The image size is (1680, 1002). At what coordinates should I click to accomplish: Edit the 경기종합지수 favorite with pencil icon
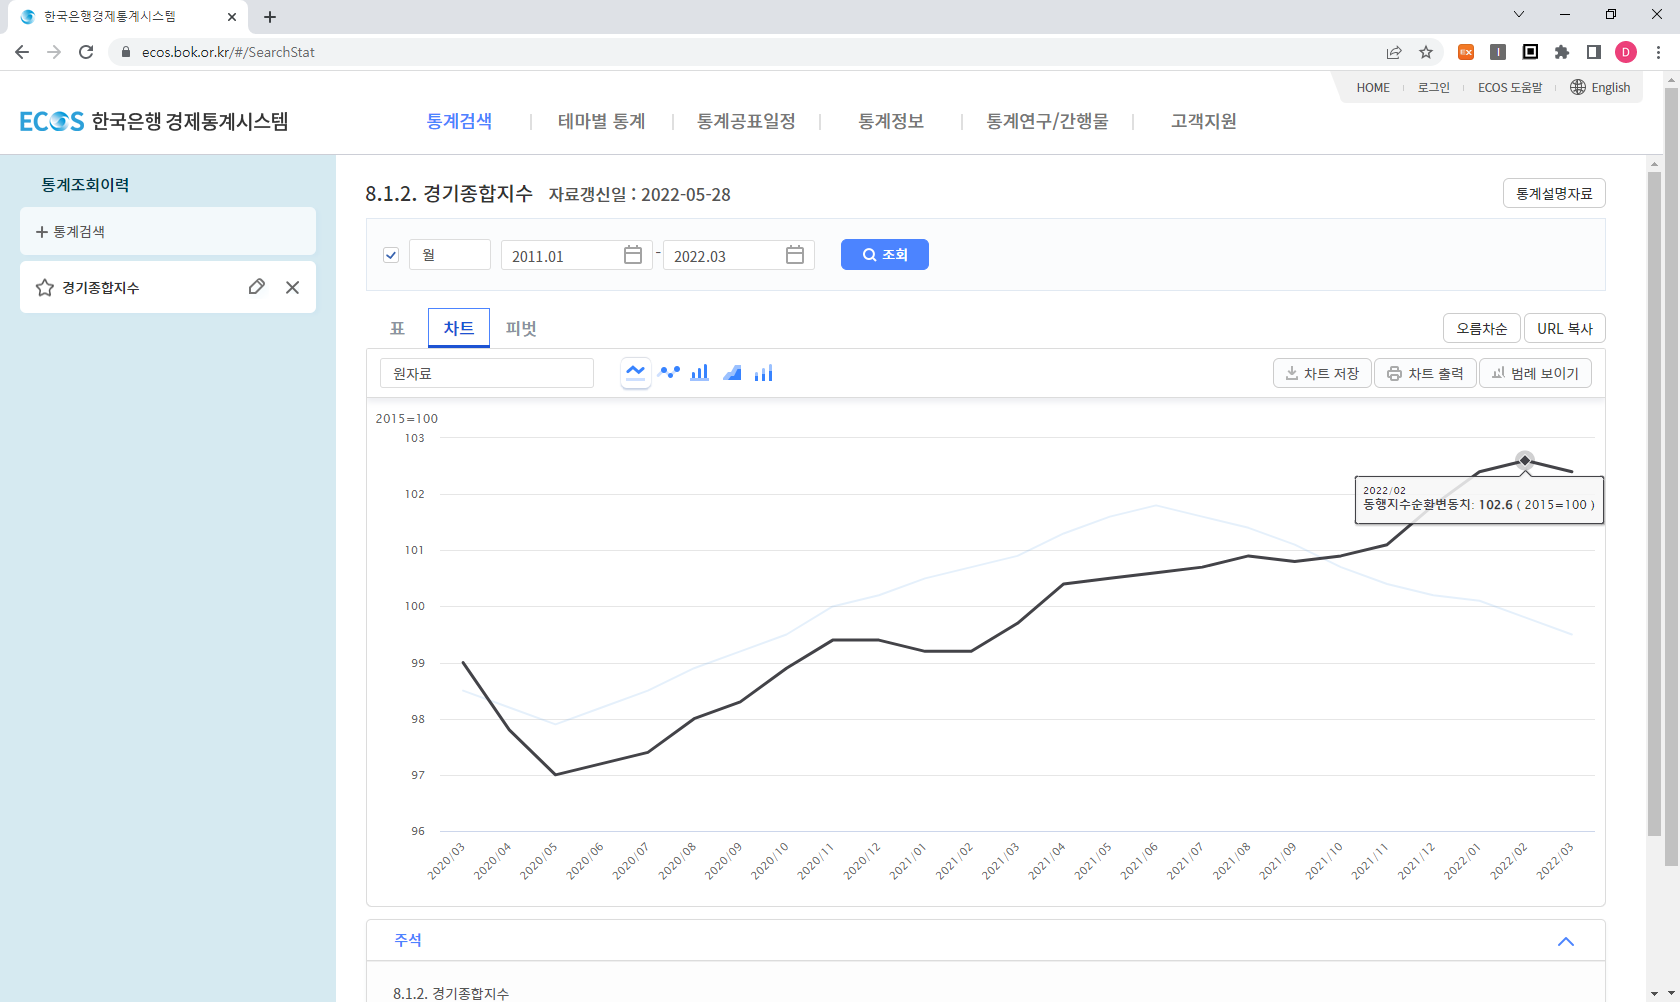(257, 287)
